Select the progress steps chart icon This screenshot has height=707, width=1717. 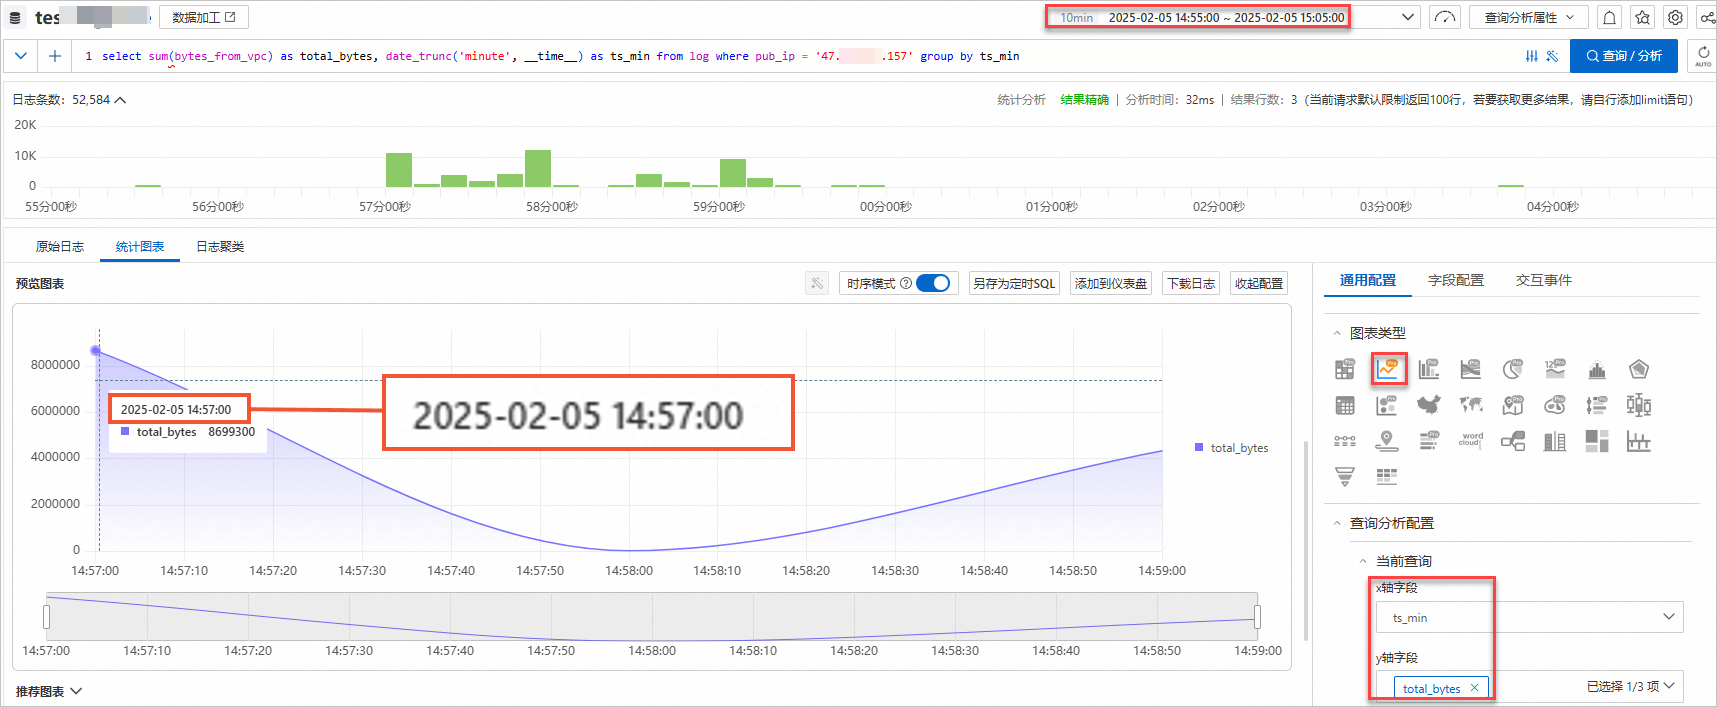coord(1345,441)
